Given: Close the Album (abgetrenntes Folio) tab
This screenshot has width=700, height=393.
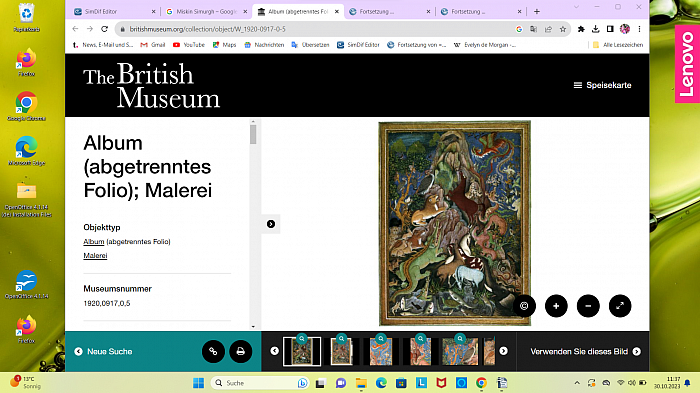Looking at the screenshot, I should click(337, 12).
